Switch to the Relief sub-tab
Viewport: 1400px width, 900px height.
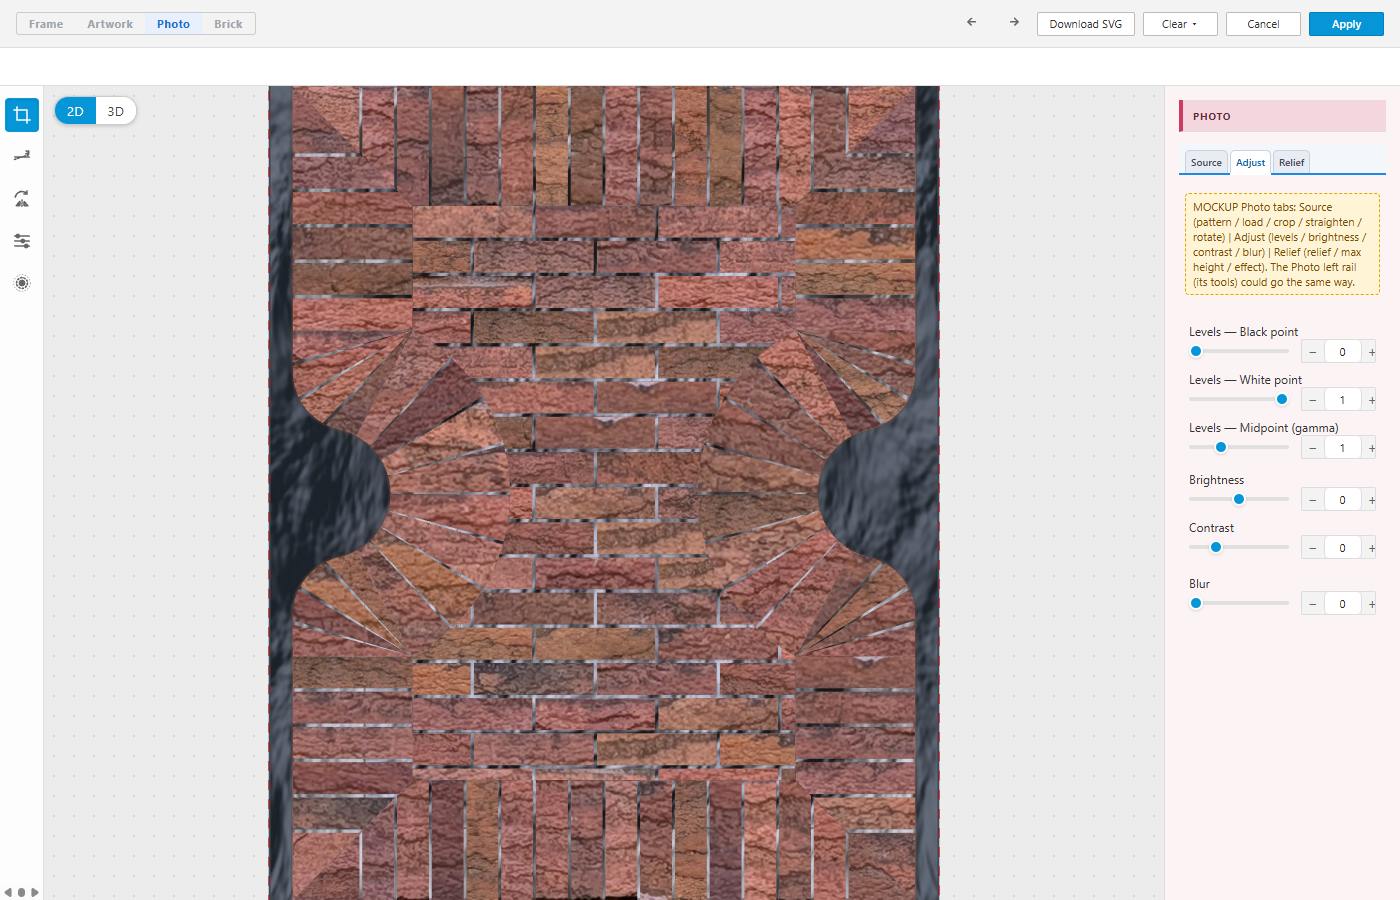pyautogui.click(x=1291, y=162)
